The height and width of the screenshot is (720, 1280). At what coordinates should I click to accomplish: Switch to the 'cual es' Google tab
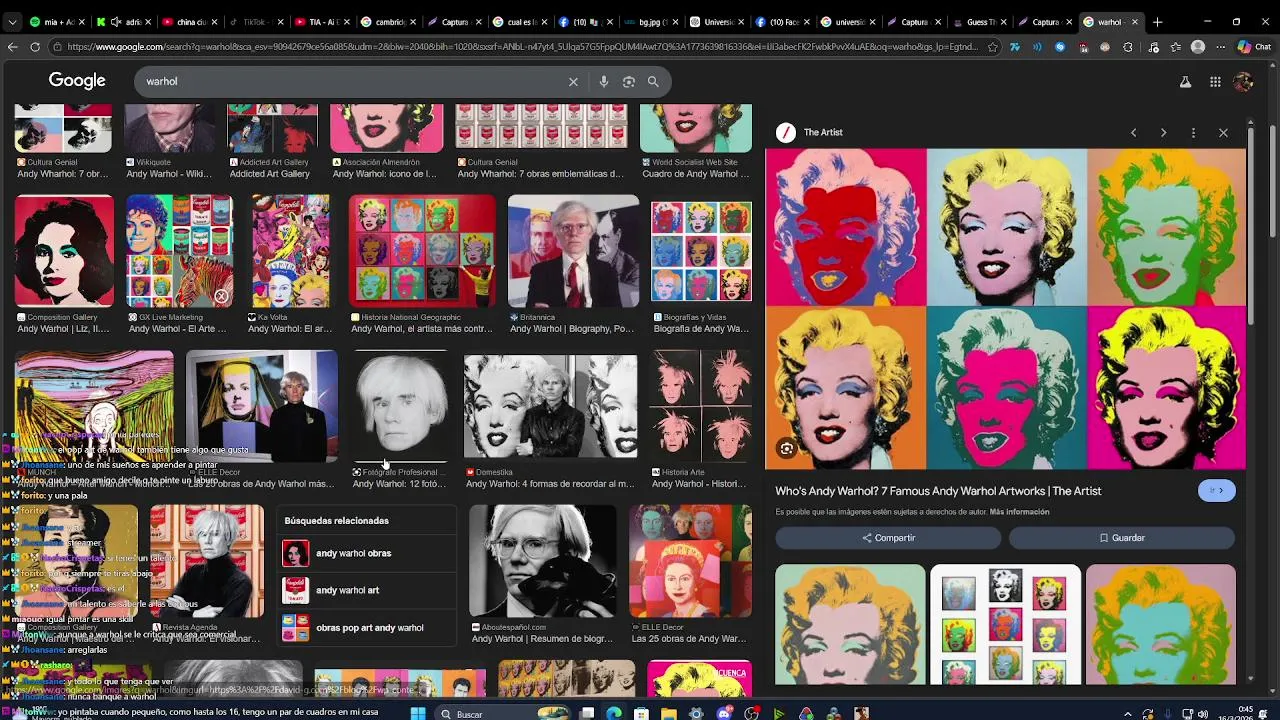[x=521, y=21]
